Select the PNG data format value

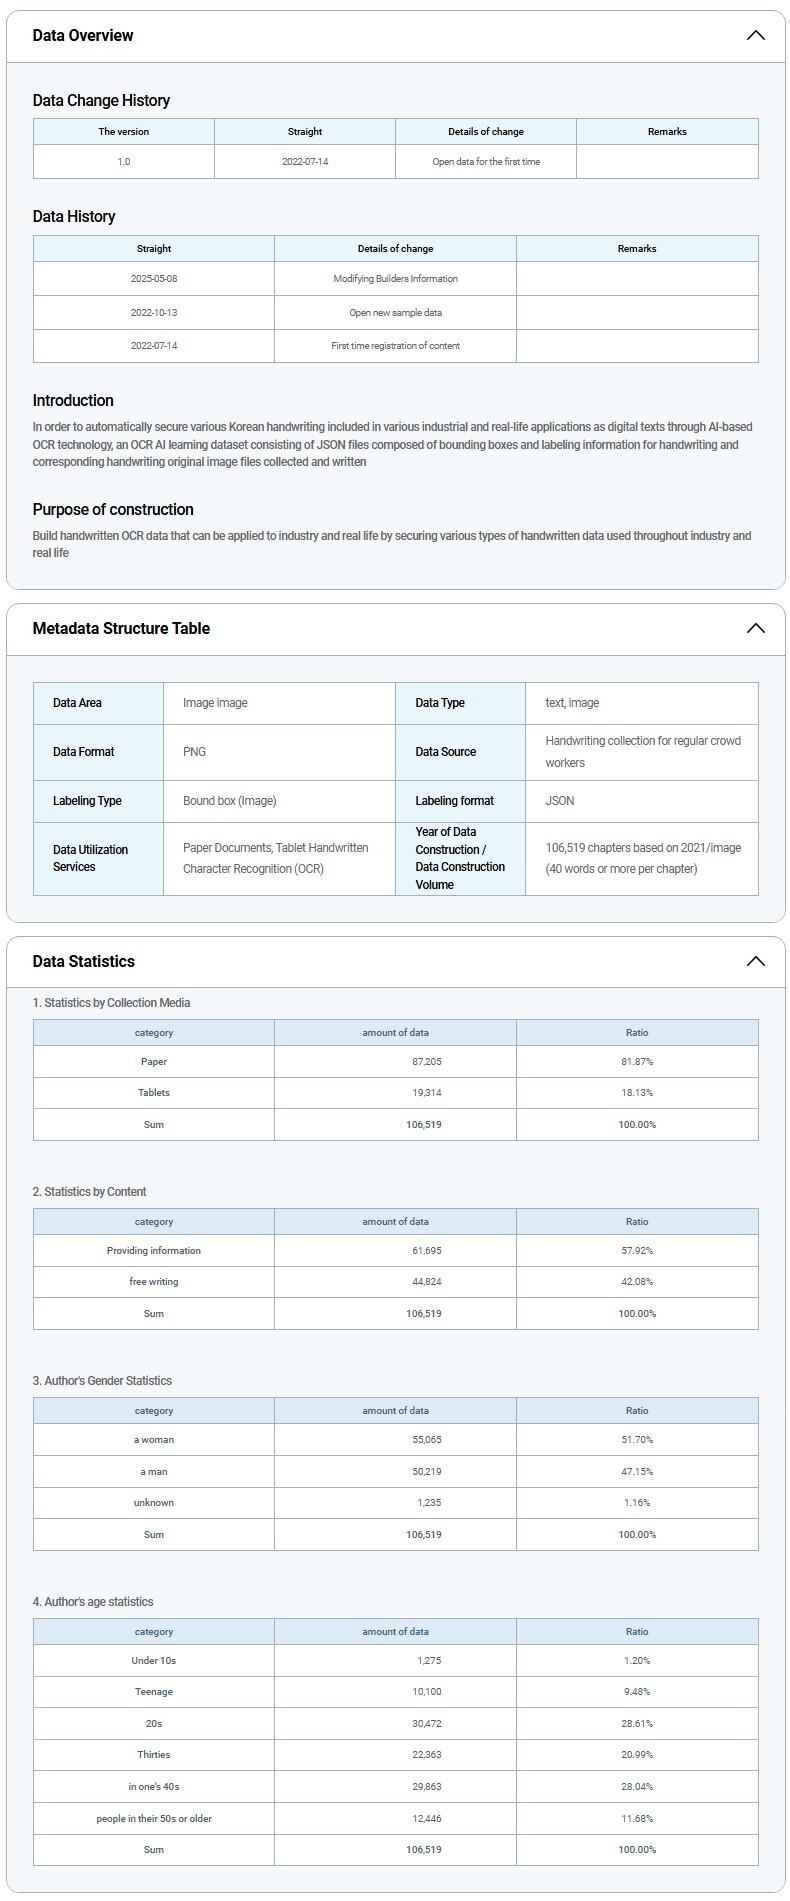195,752
